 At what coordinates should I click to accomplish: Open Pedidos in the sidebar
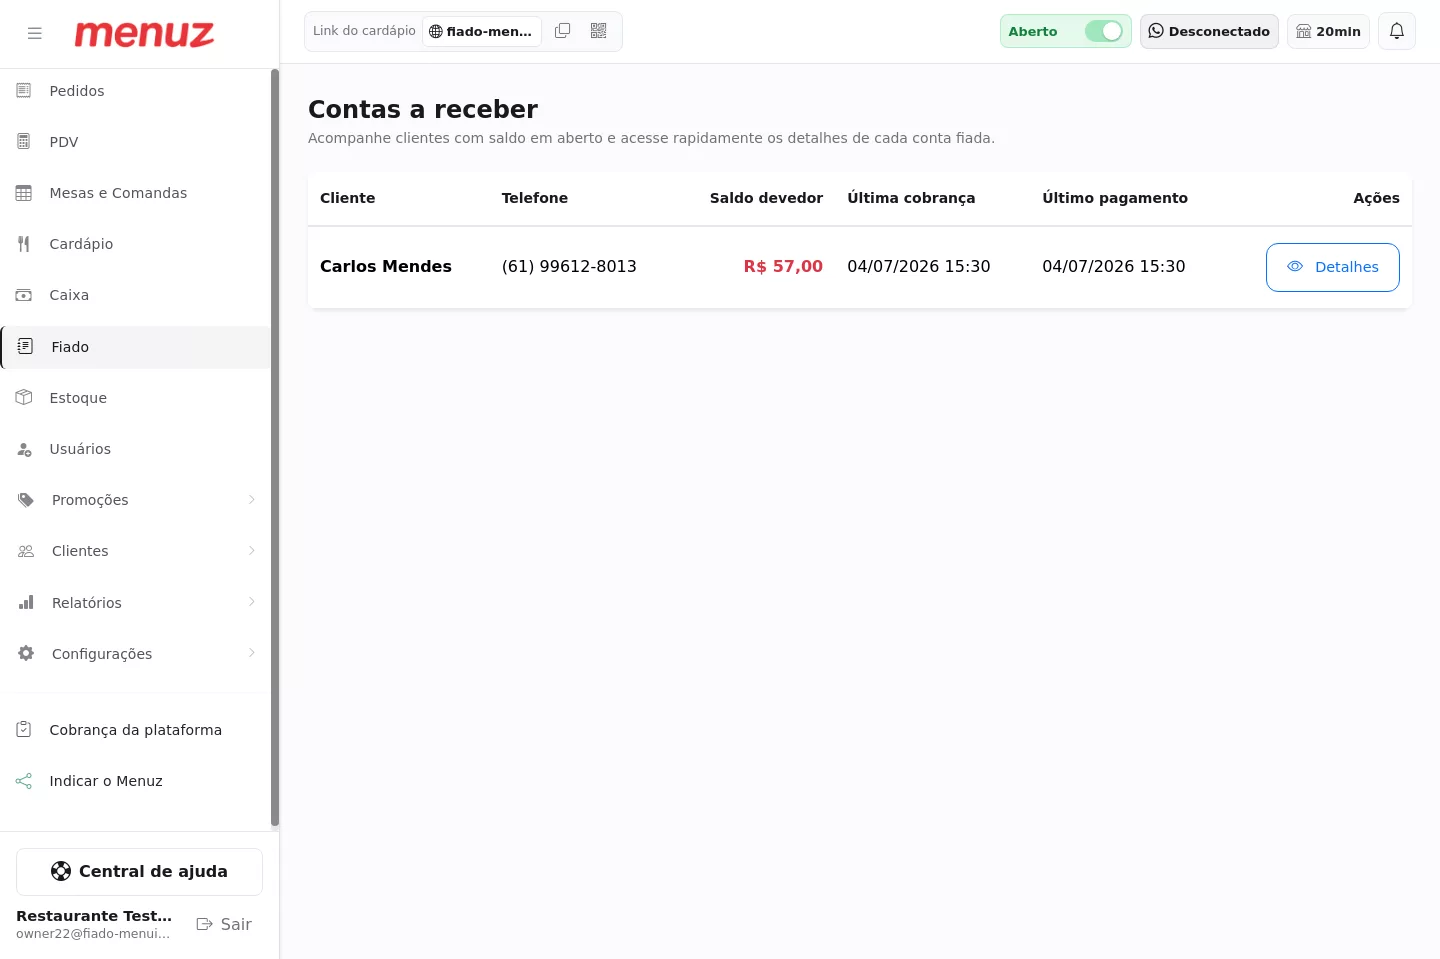point(136,91)
